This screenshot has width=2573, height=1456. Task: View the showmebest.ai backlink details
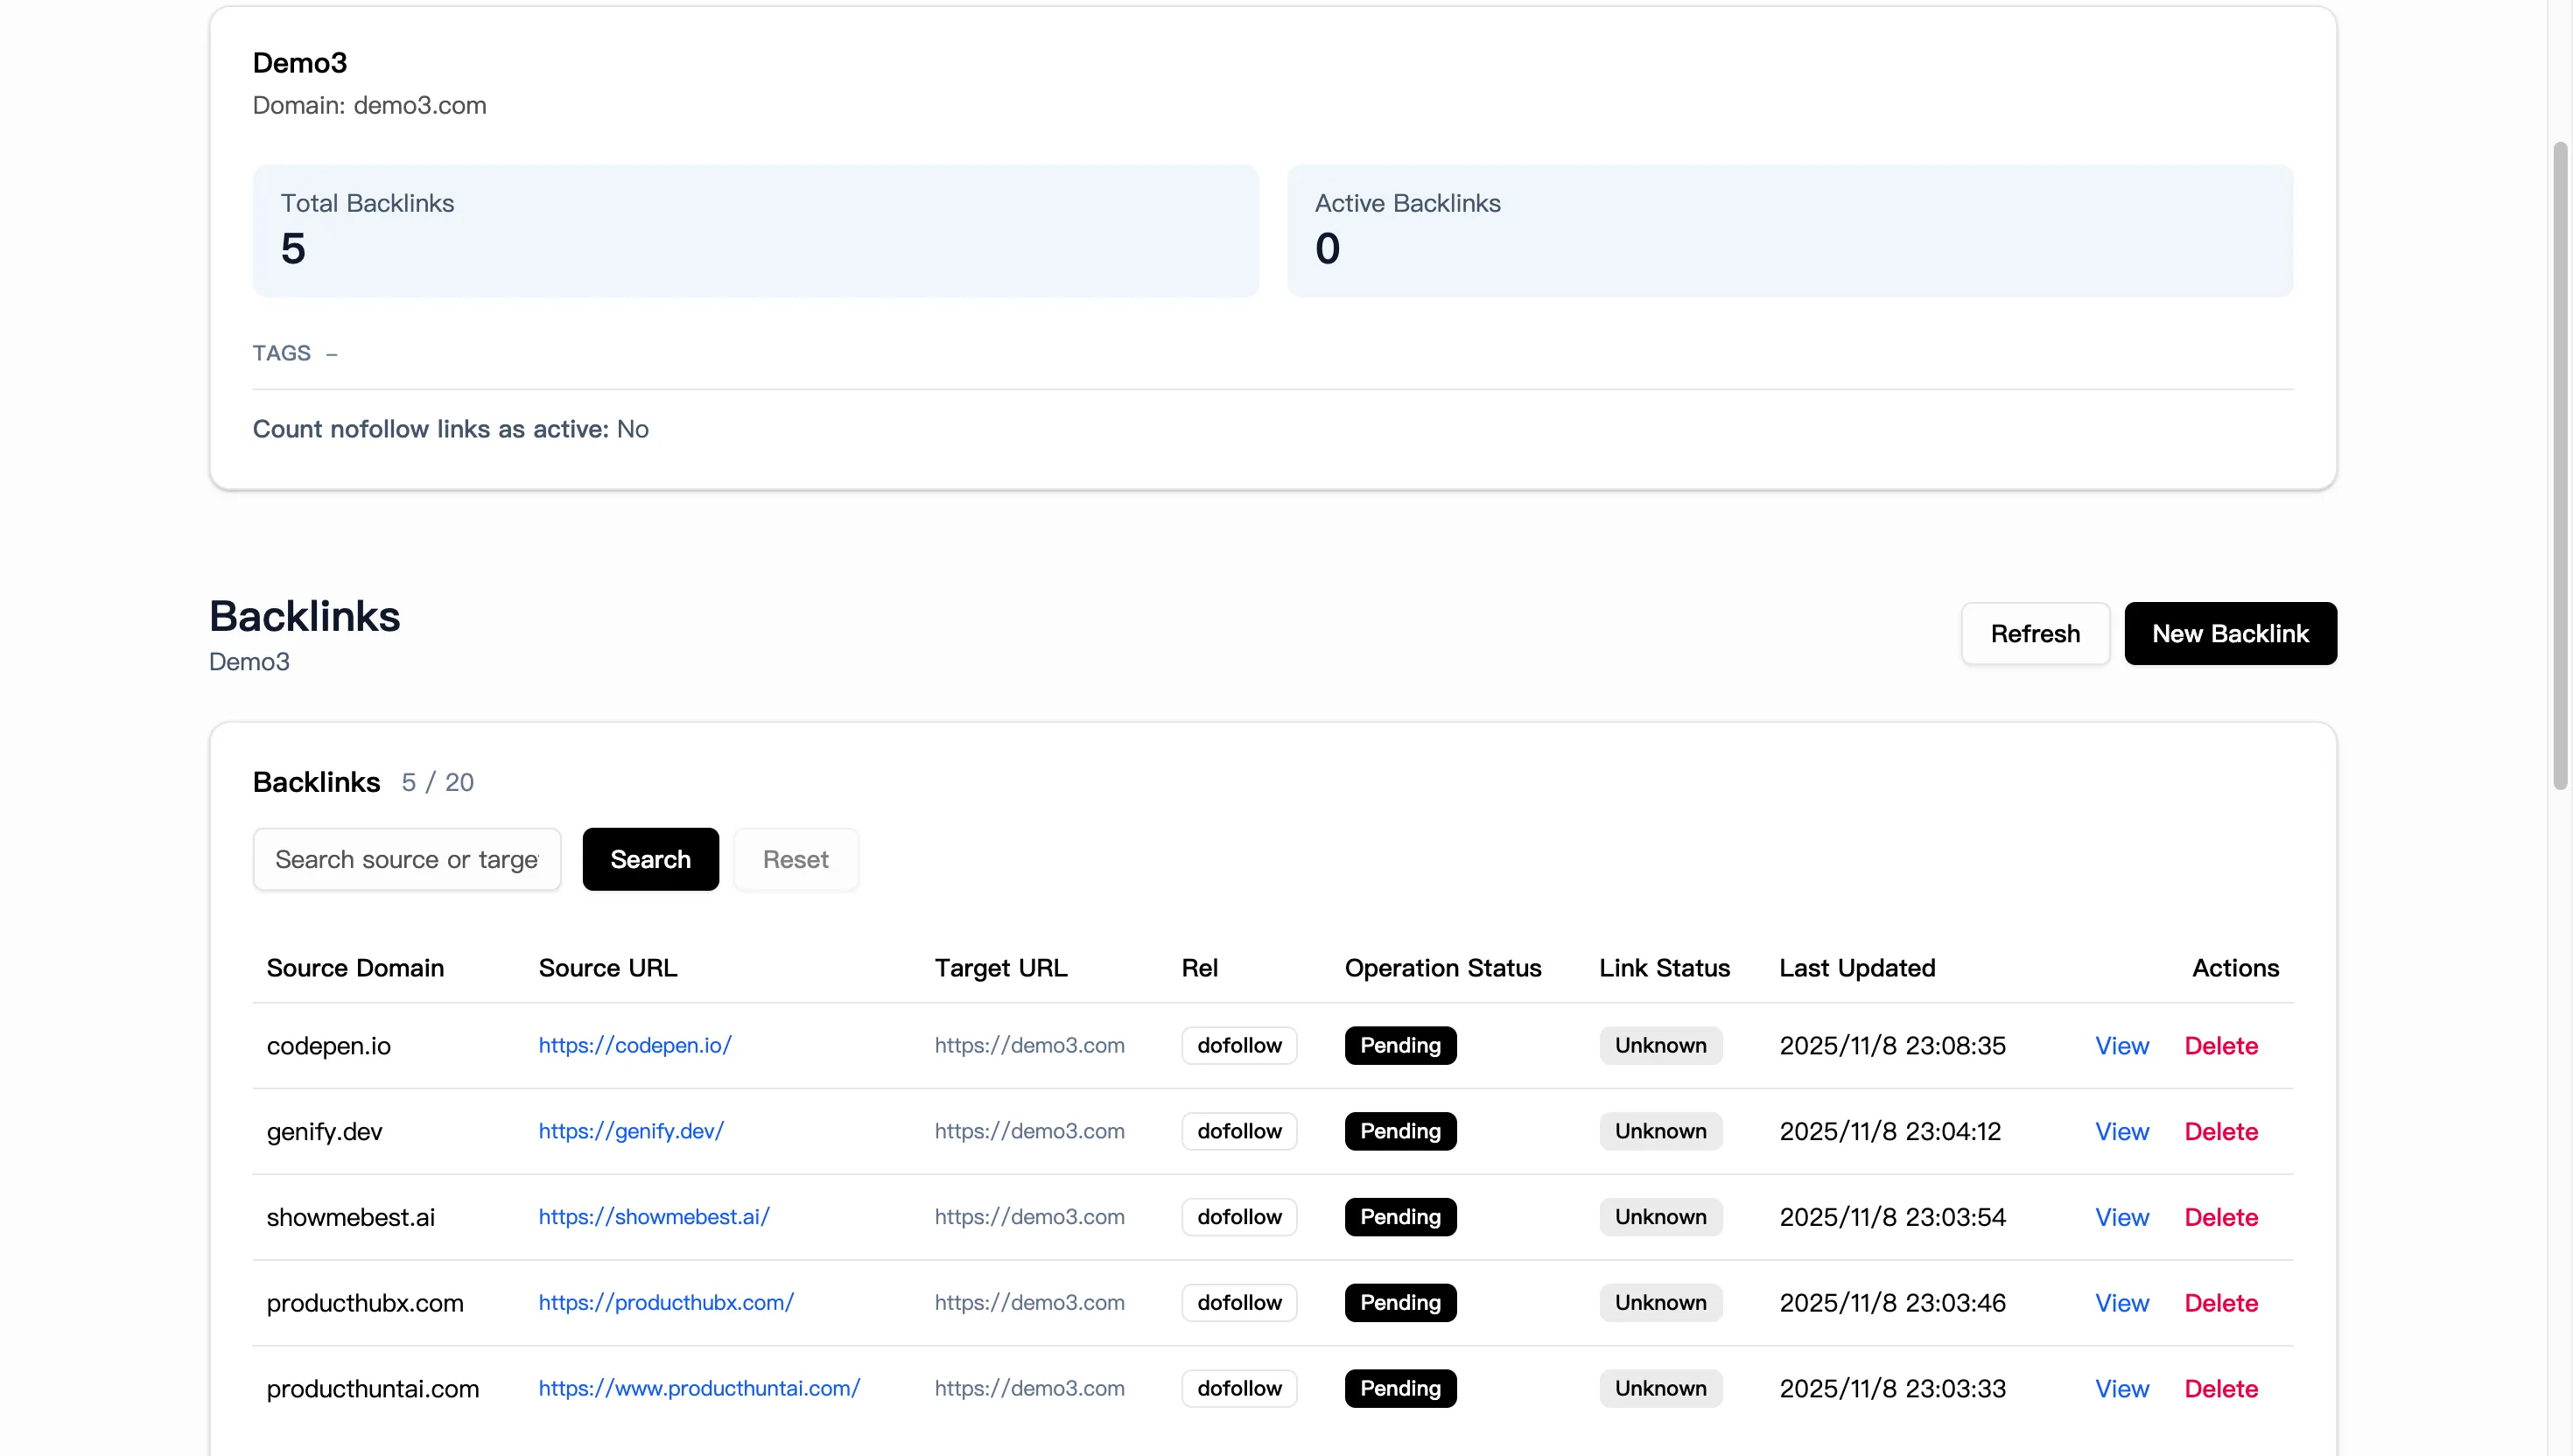(x=2122, y=1217)
